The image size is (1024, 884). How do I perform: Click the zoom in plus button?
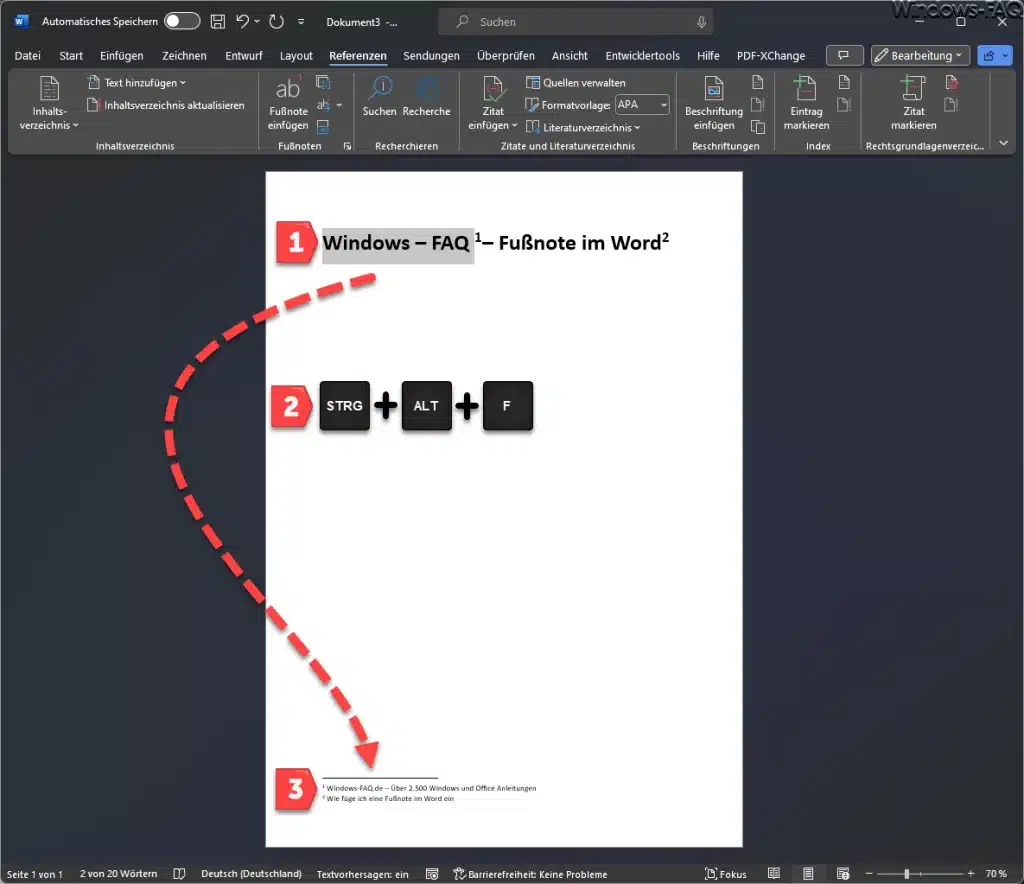971,874
